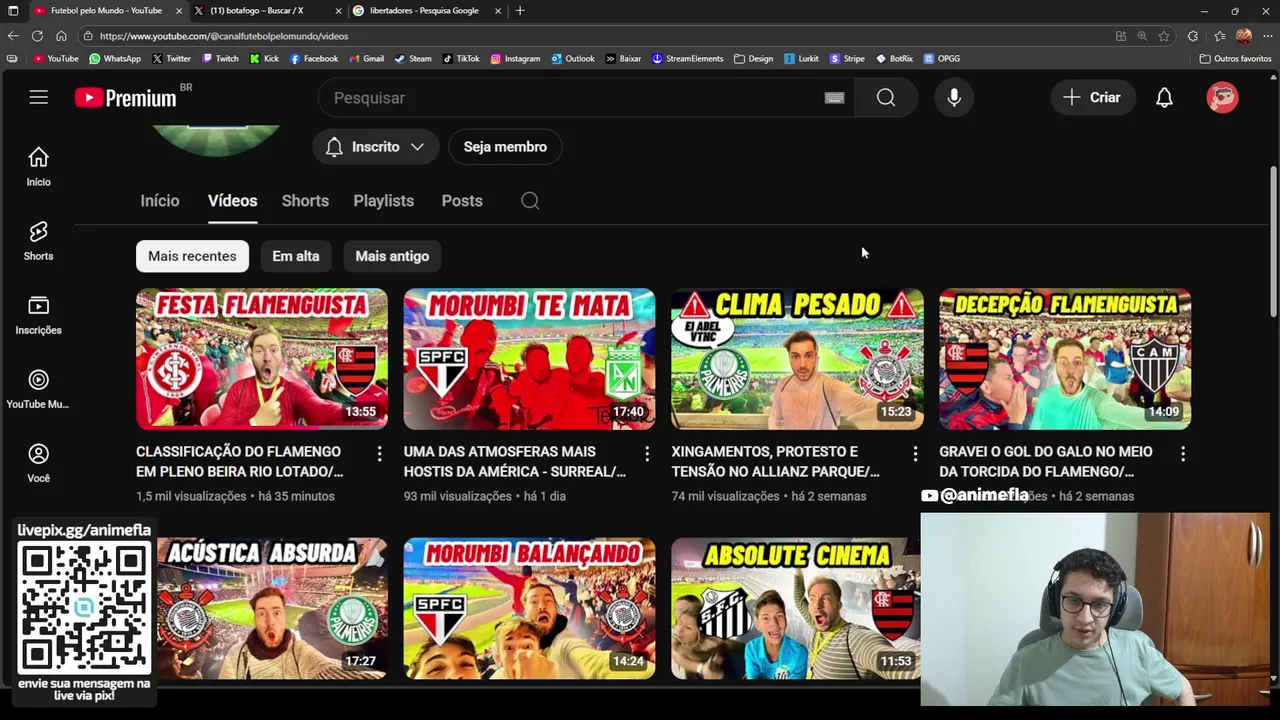
Task: Click the magnifier search submit button
Action: coord(886,98)
